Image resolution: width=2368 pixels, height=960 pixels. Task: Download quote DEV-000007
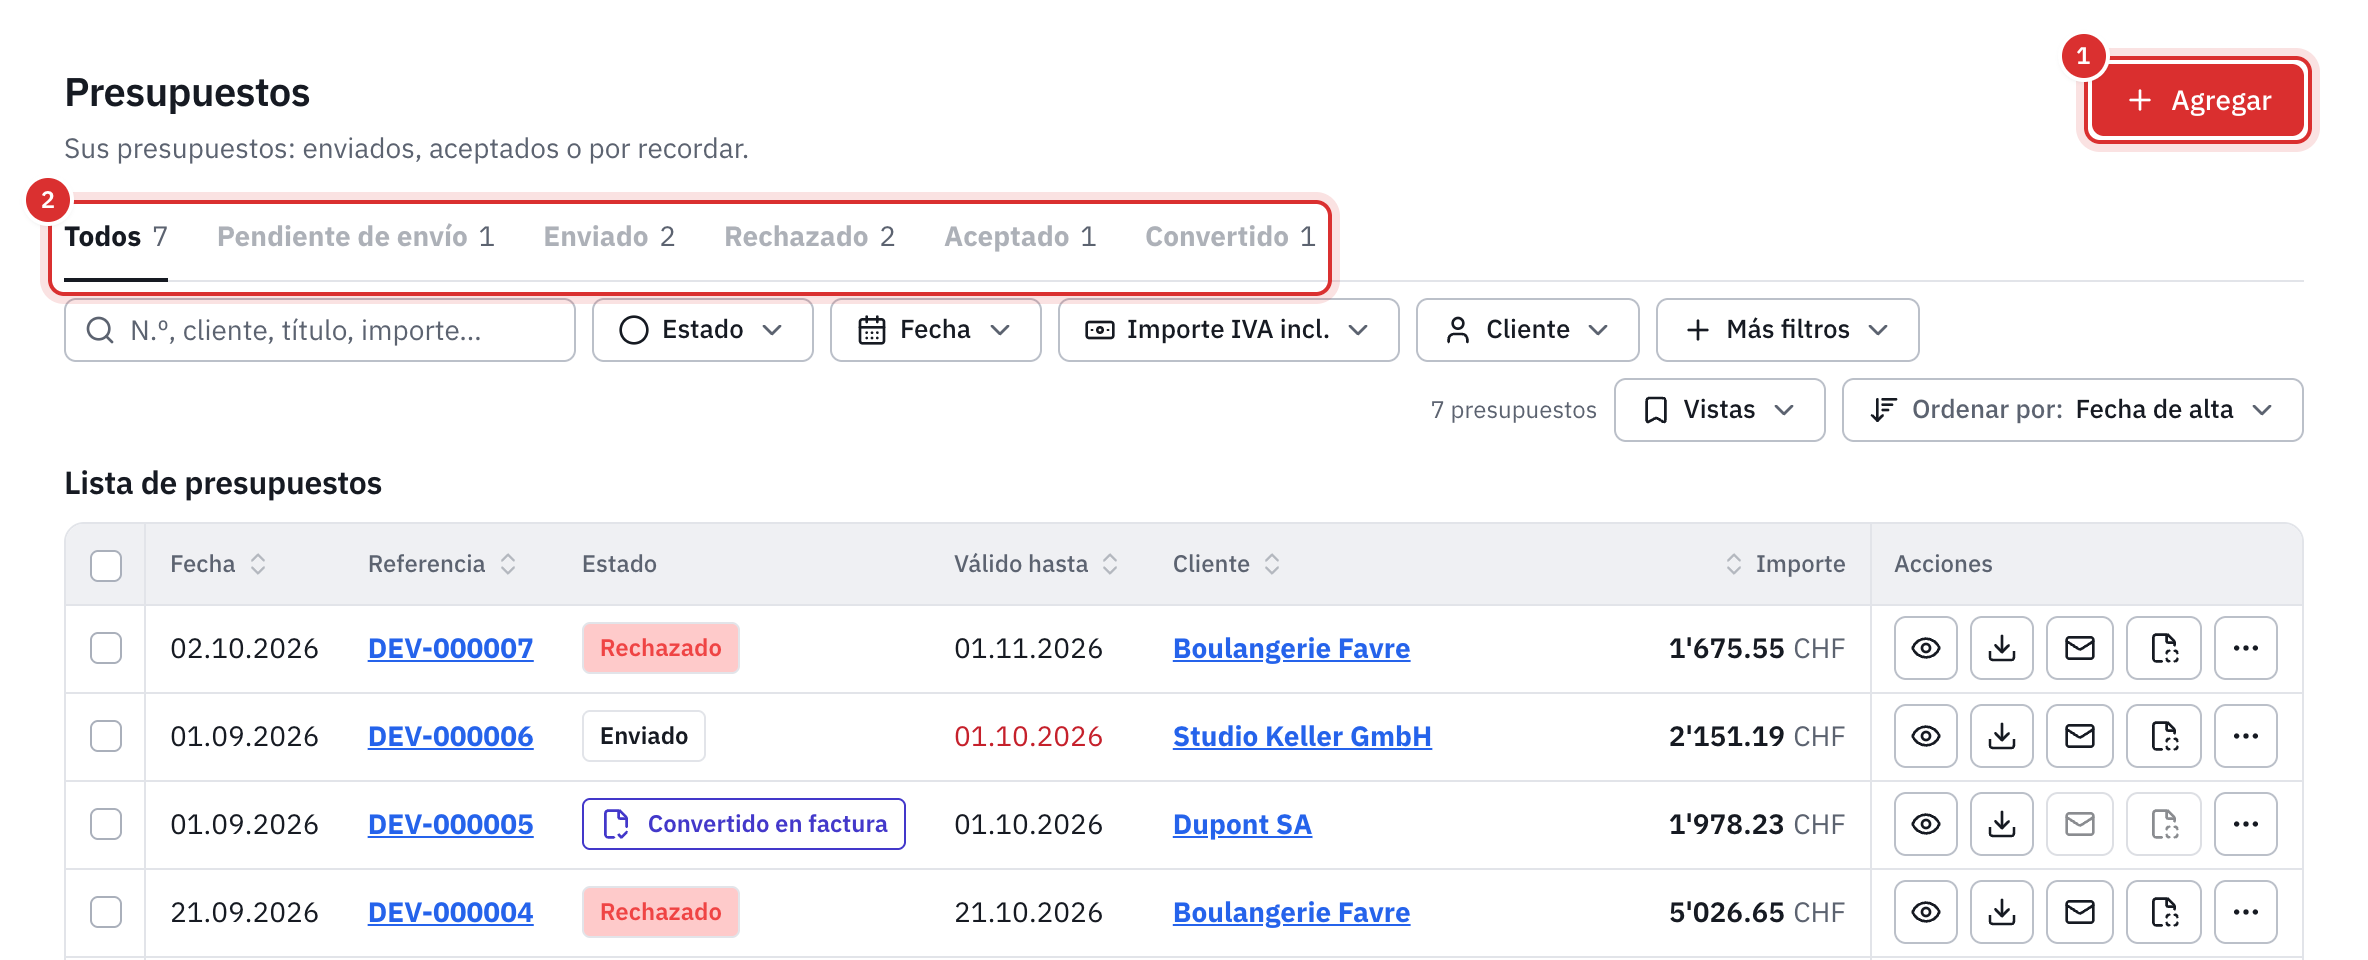pos(2001,648)
